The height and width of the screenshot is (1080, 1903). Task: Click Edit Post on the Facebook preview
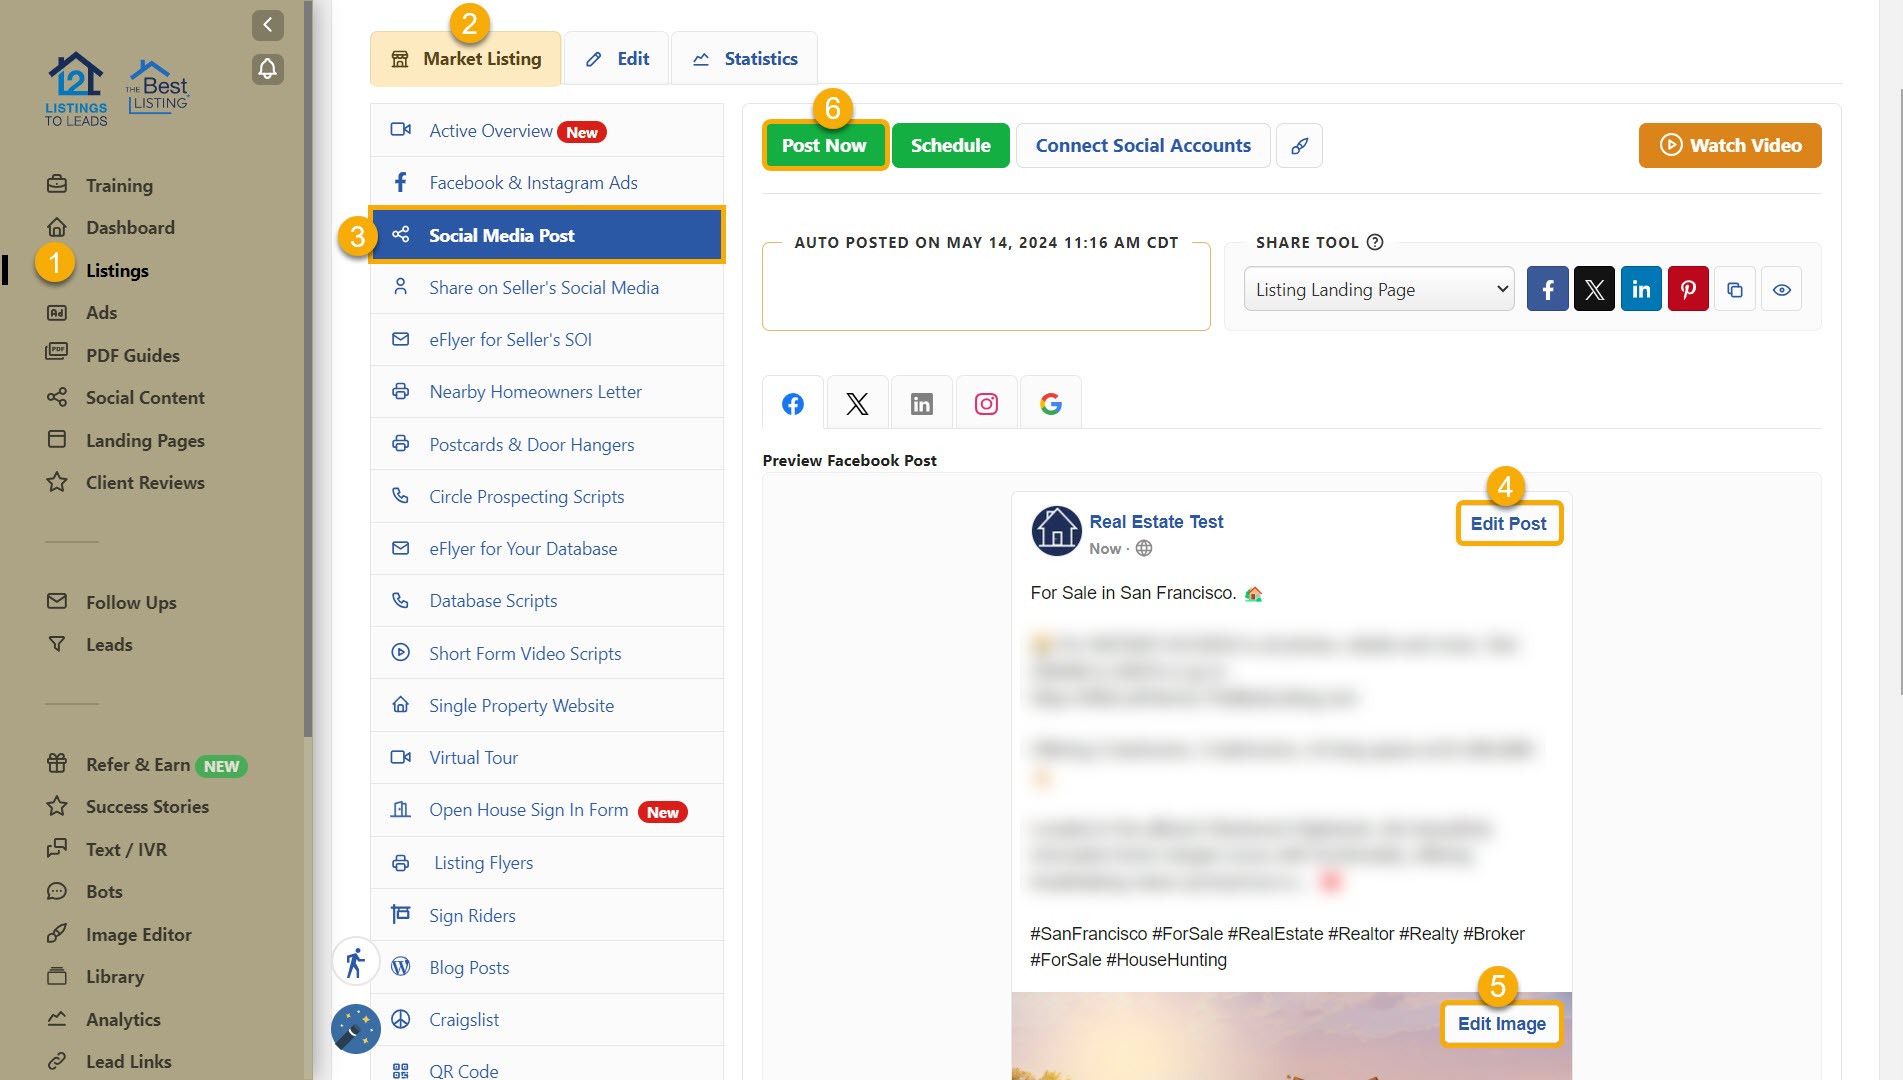click(x=1508, y=524)
